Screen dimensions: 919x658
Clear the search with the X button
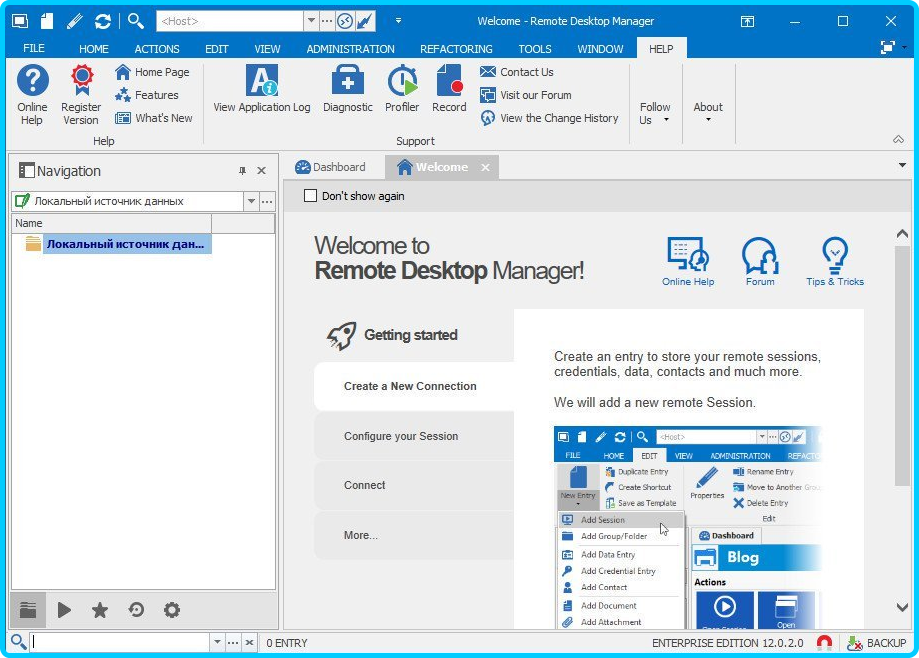(x=249, y=642)
